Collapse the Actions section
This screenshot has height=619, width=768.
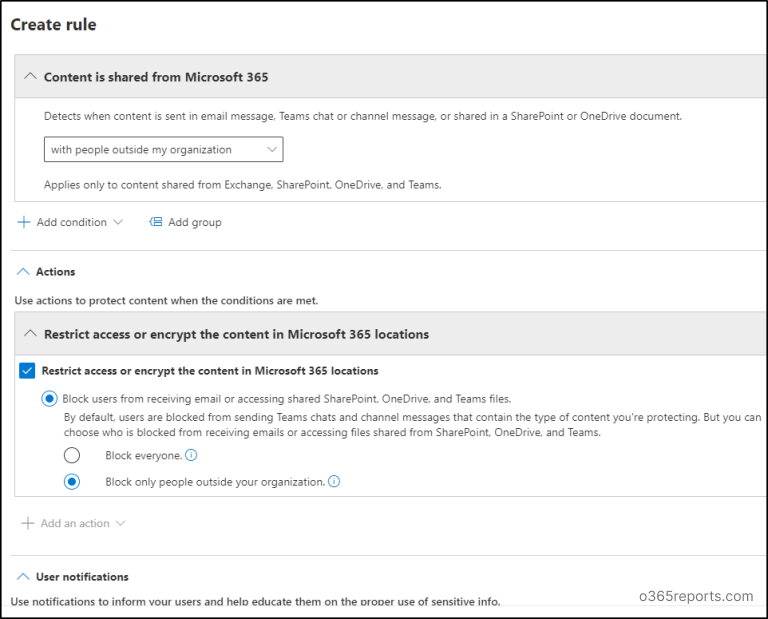23,271
